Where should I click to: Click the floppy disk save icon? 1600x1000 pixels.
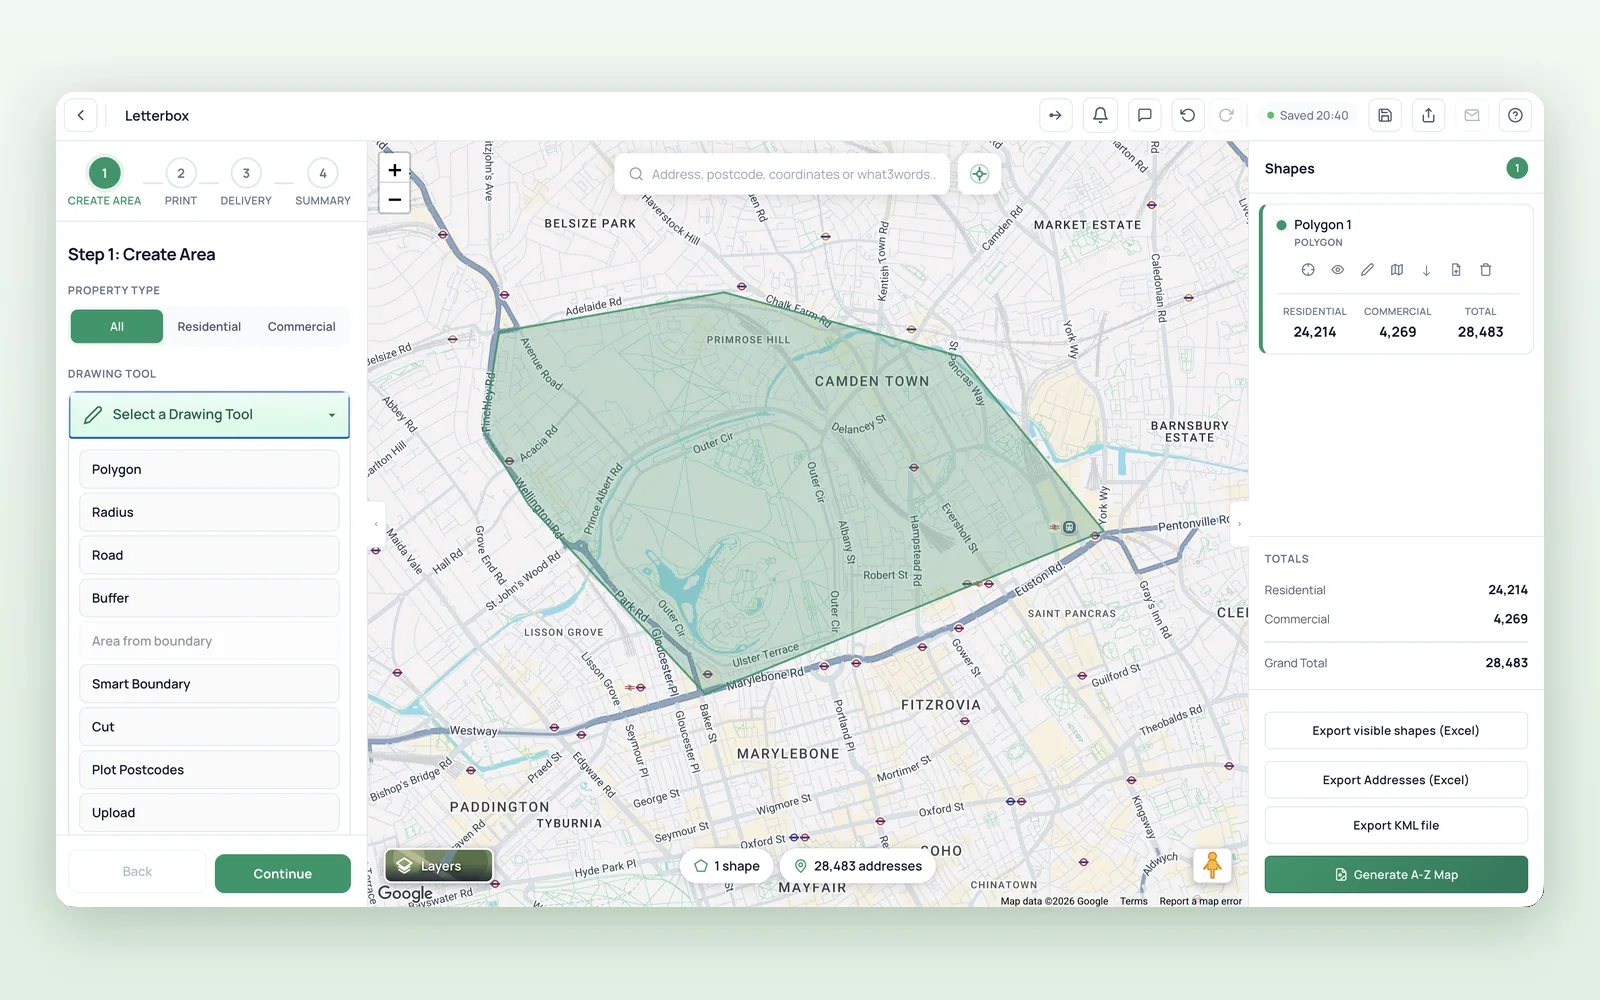[x=1385, y=115]
